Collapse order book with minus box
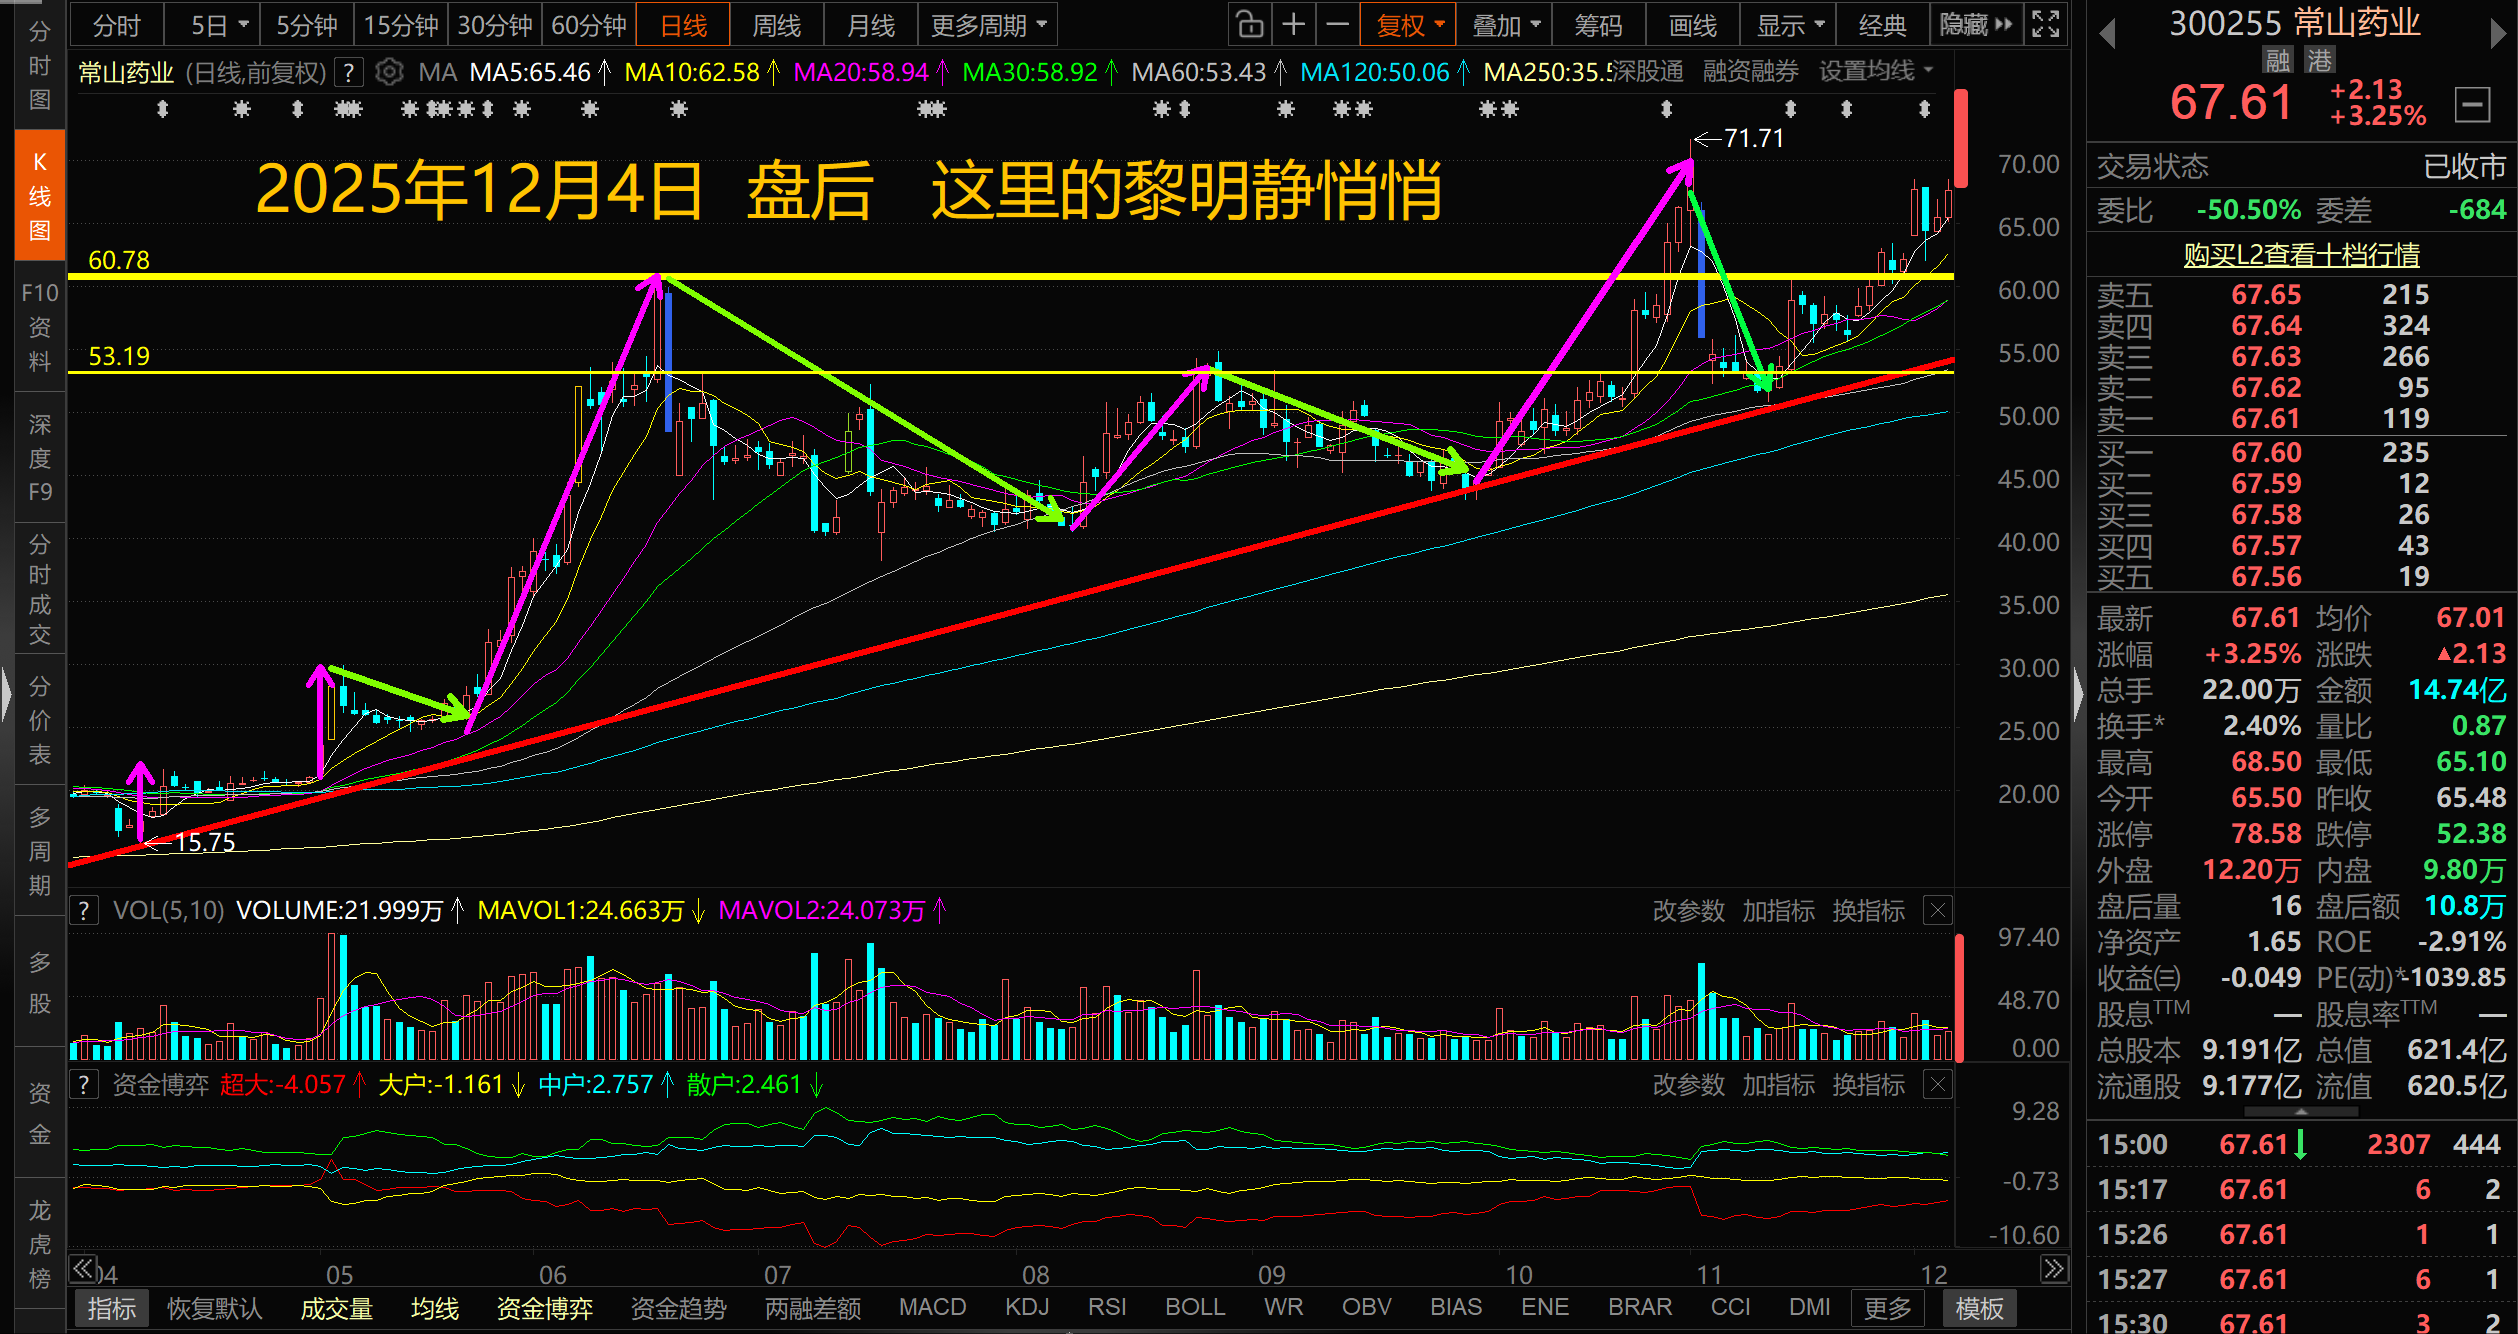Image resolution: width=2518 pixels, height=1334 pixels. [2472, 104]
